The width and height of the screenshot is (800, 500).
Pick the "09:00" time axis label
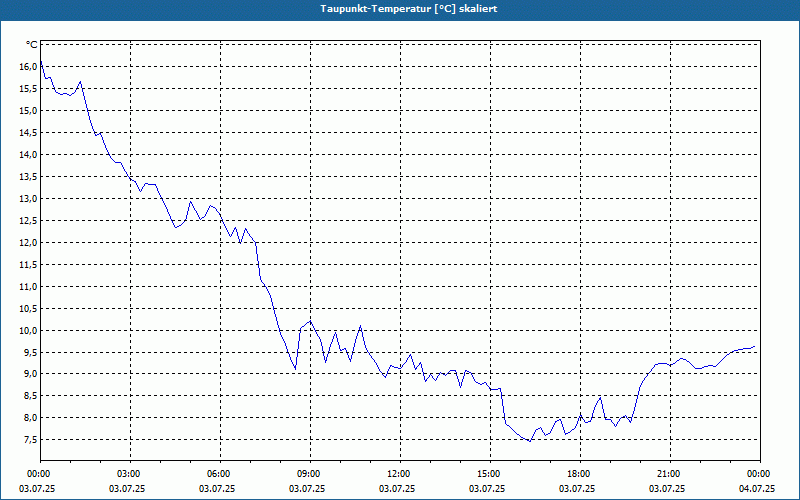pyautogui.click(x=307, y=474)
